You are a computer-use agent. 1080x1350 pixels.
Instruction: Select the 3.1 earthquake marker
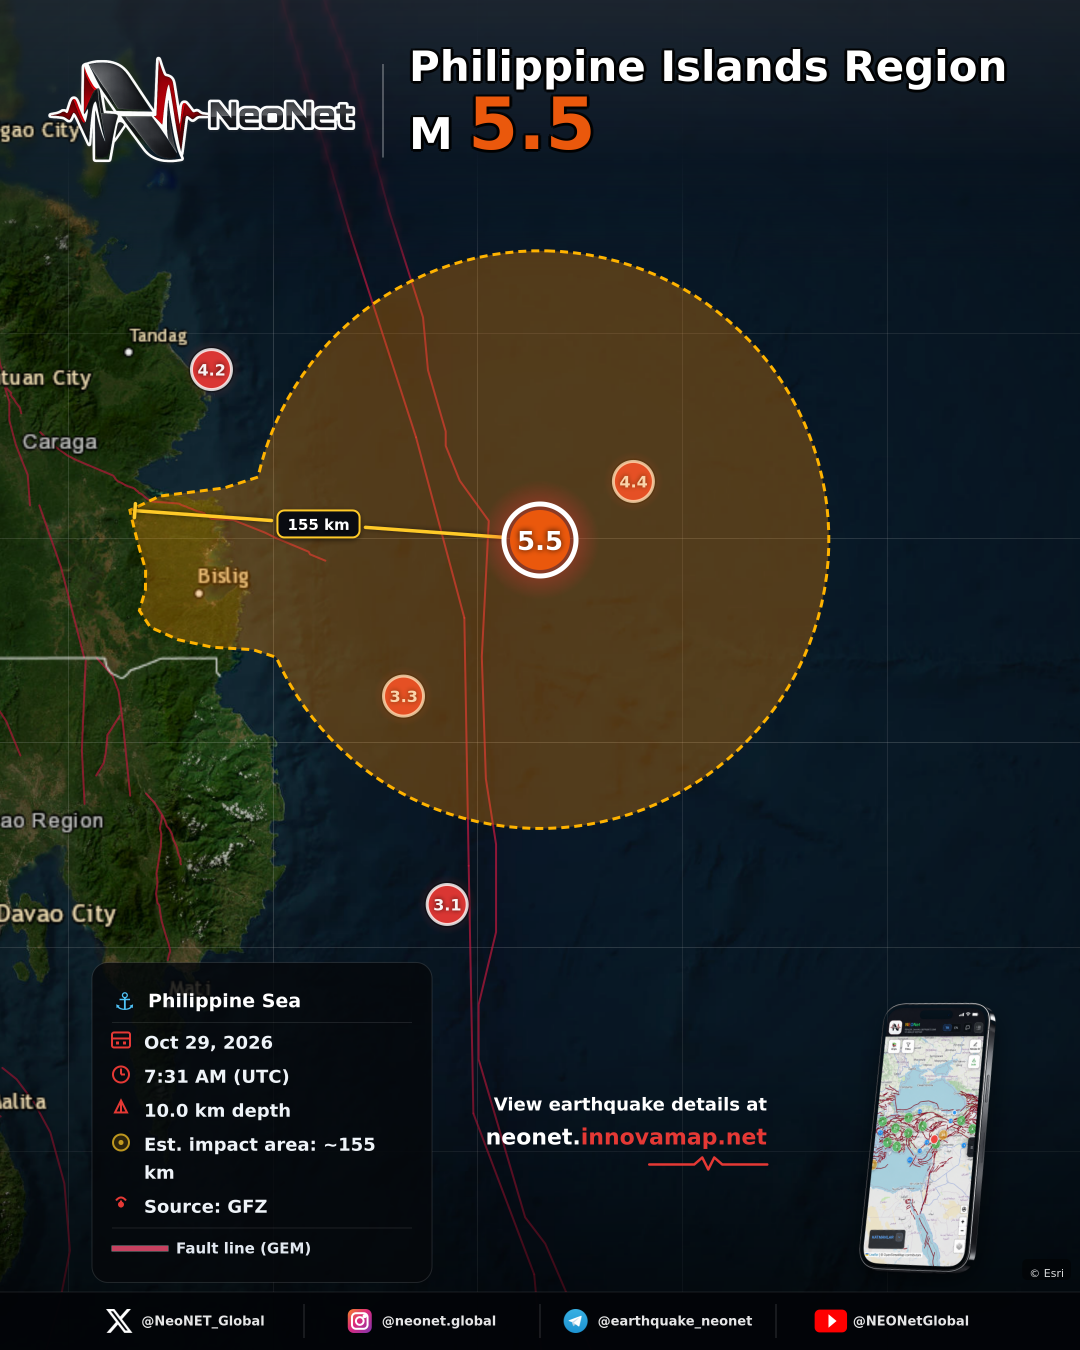click(447, 905)
